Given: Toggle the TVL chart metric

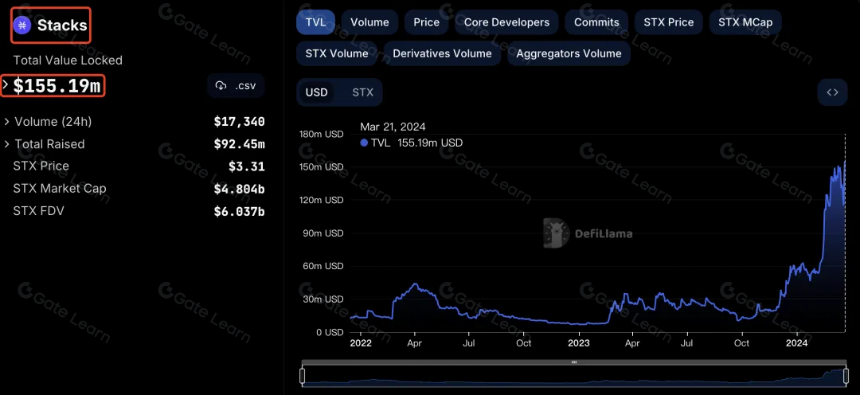Looking at the screenshot, I should click(x=315, y=22).
